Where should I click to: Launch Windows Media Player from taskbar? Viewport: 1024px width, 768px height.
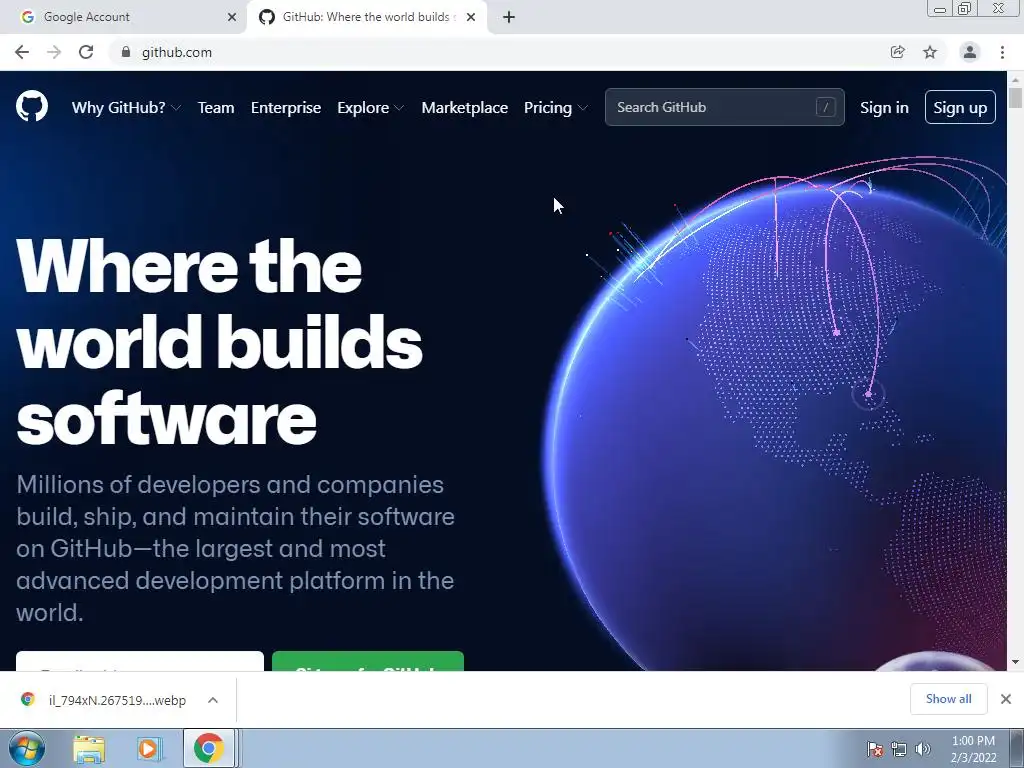148,749
